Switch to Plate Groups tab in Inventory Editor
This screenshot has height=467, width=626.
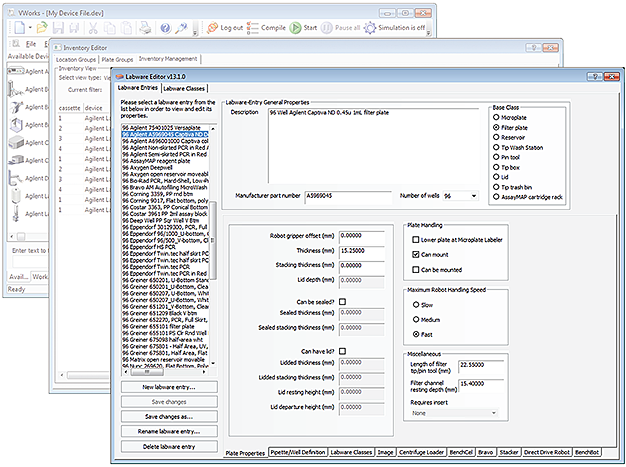tap(117, 59)
